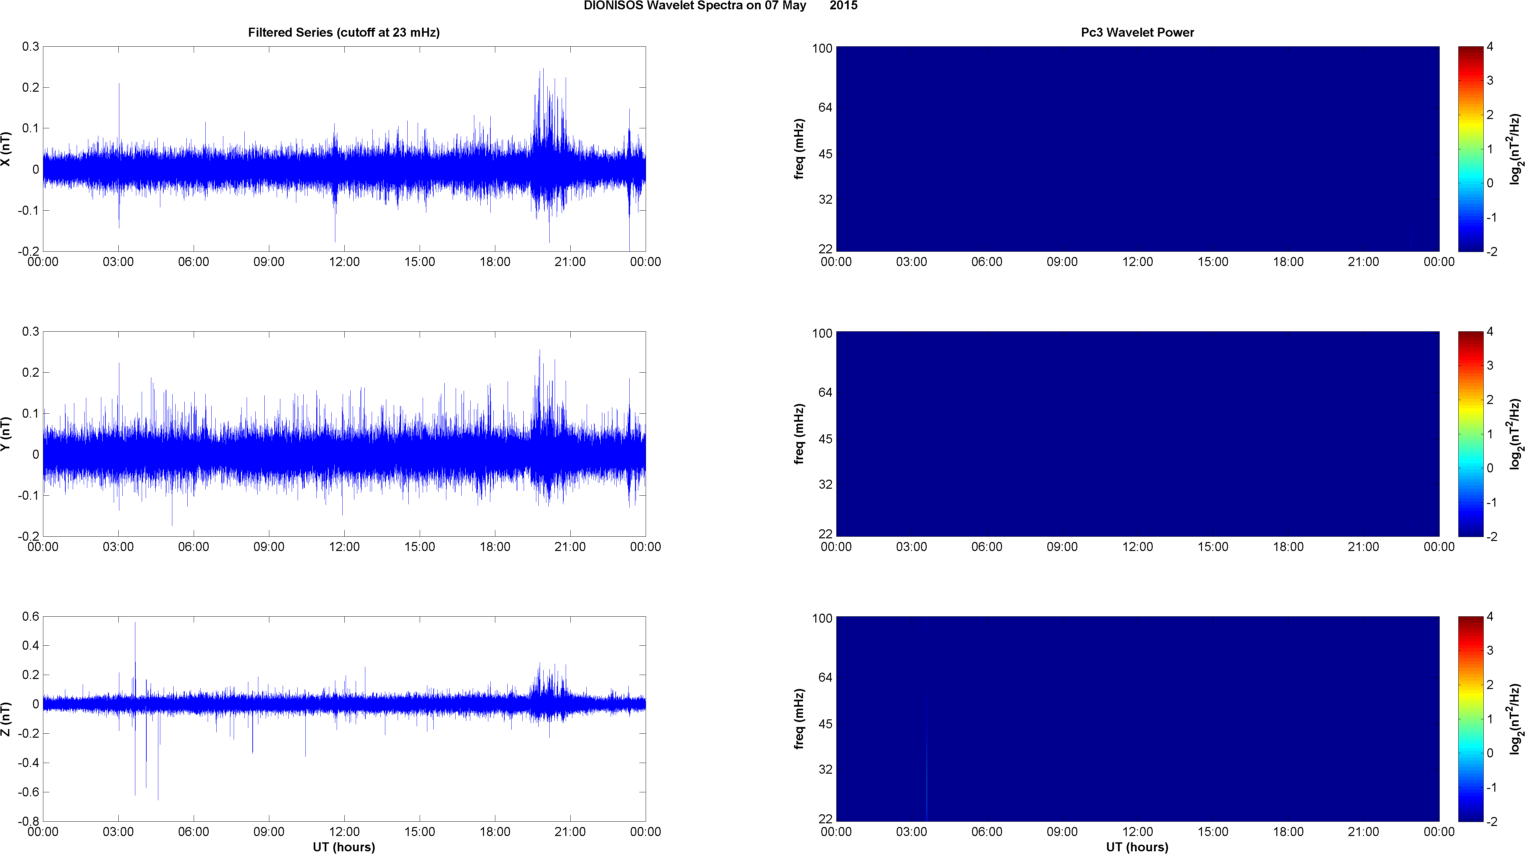Click the log2(nT²/Hz) label beside the middle colorbar
1525x854 pixels.
pos(1517,434)
